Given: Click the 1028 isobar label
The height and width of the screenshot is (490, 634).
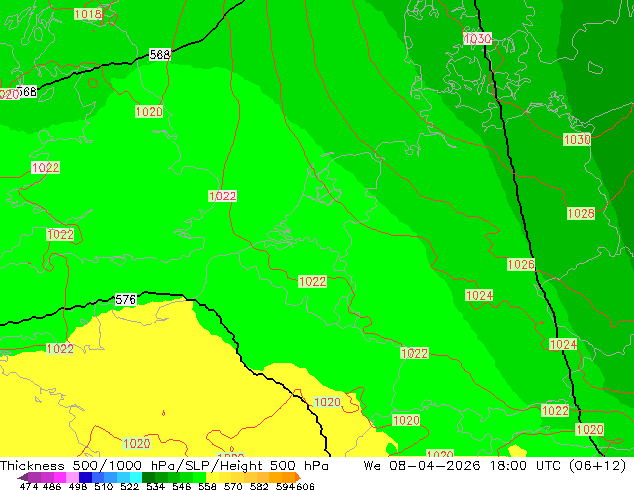Looking at the screenshot, I should coord(581,213).
